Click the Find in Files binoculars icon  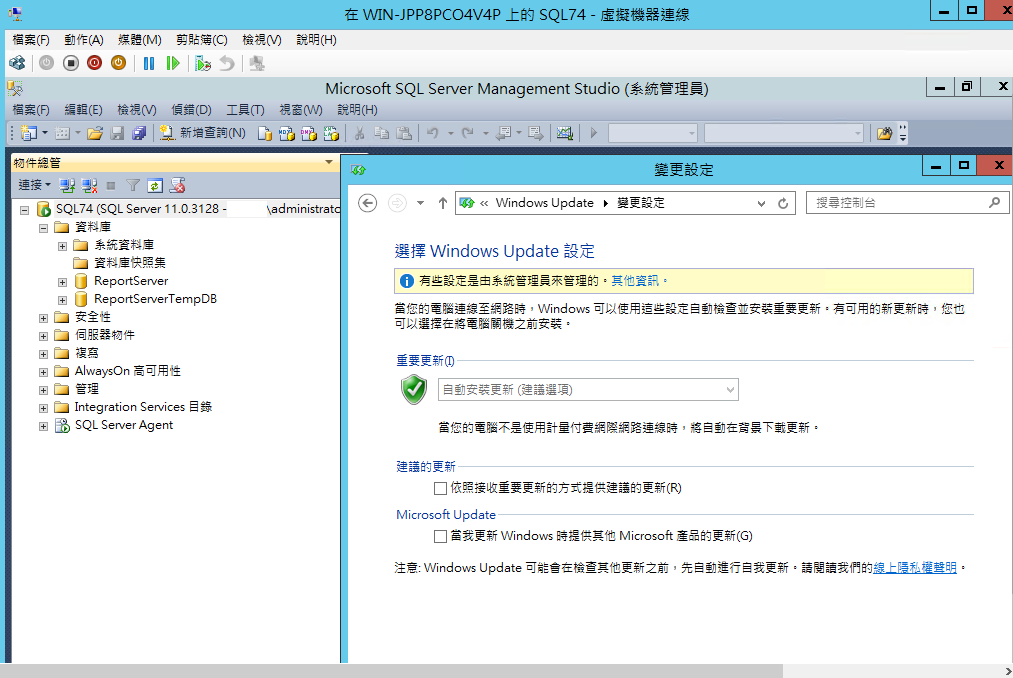pyautogui.click(x=884, y=133)
